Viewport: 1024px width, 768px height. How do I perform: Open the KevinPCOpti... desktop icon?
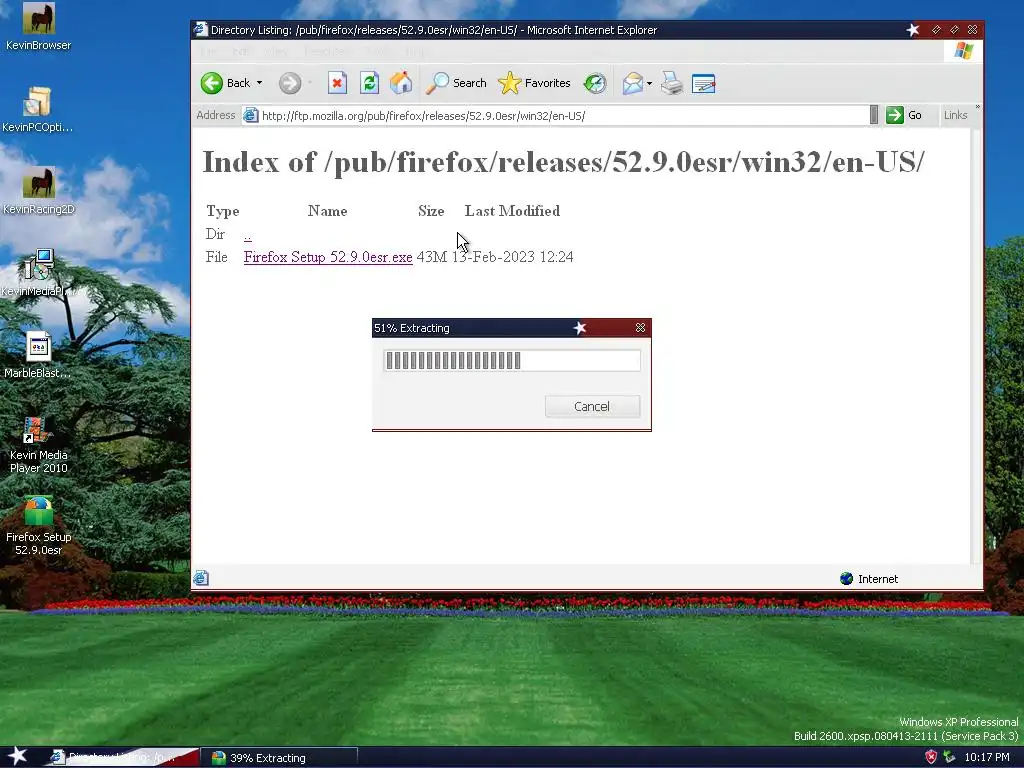37,109
